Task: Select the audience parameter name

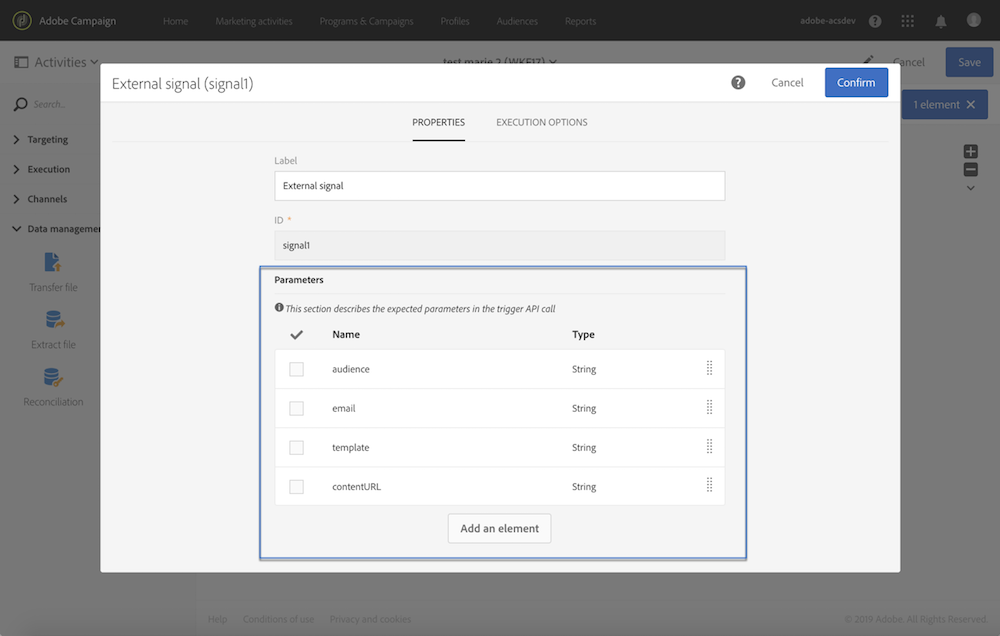Action: (x=350, y=369)
